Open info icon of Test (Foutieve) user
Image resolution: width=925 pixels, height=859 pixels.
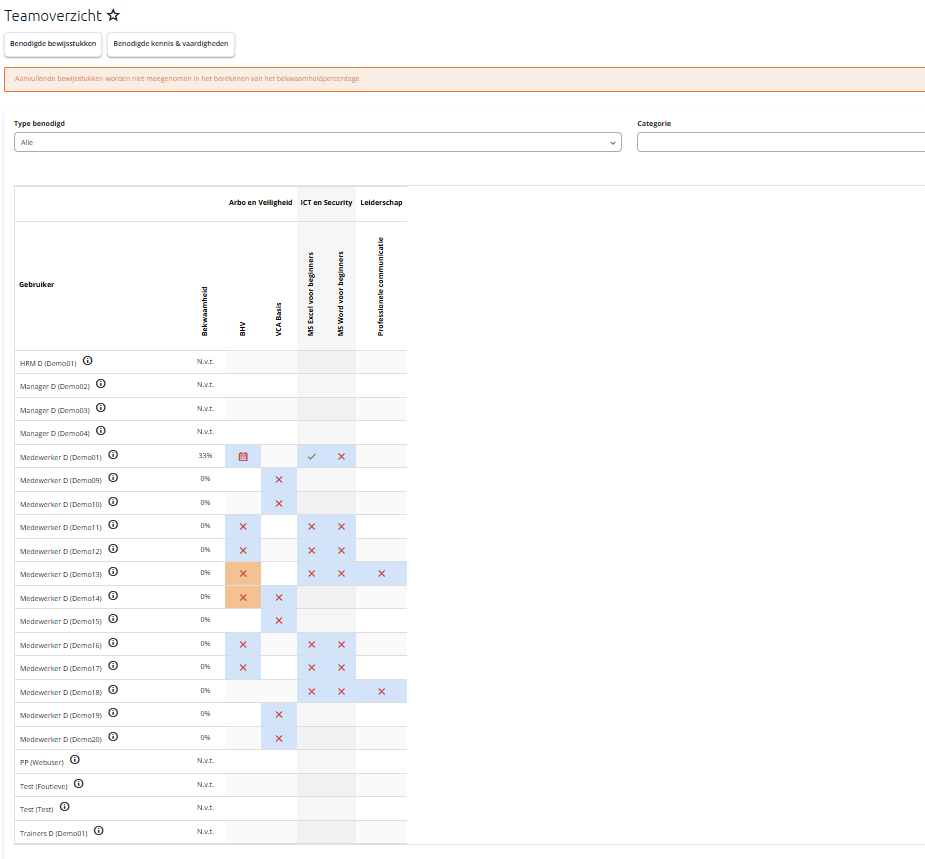point(78,784)
